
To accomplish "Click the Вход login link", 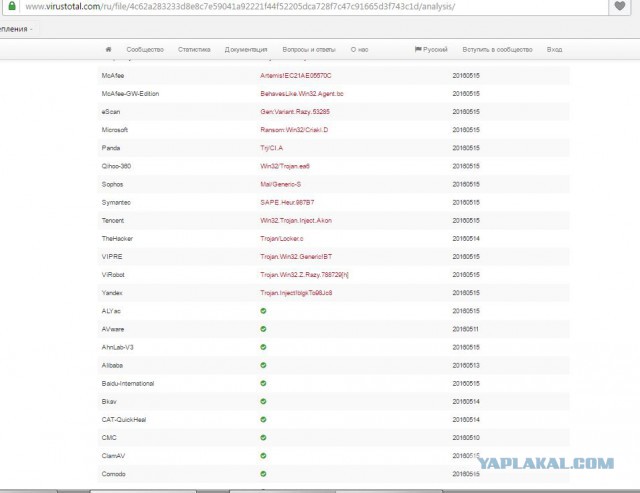I will (554, 49).
